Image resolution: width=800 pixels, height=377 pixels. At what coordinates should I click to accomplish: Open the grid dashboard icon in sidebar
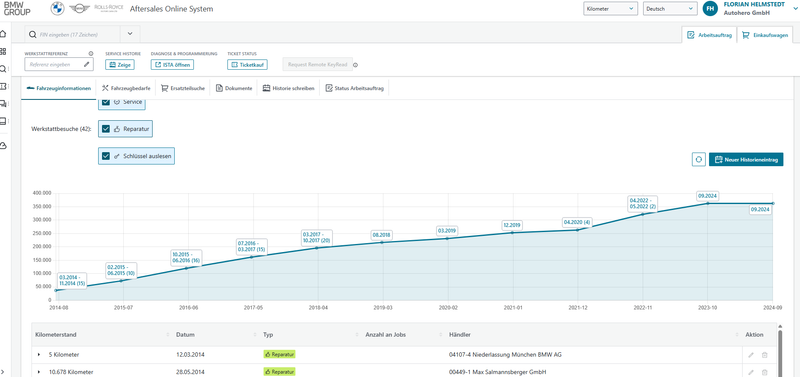pyautogui.click(x=3, y=52)
